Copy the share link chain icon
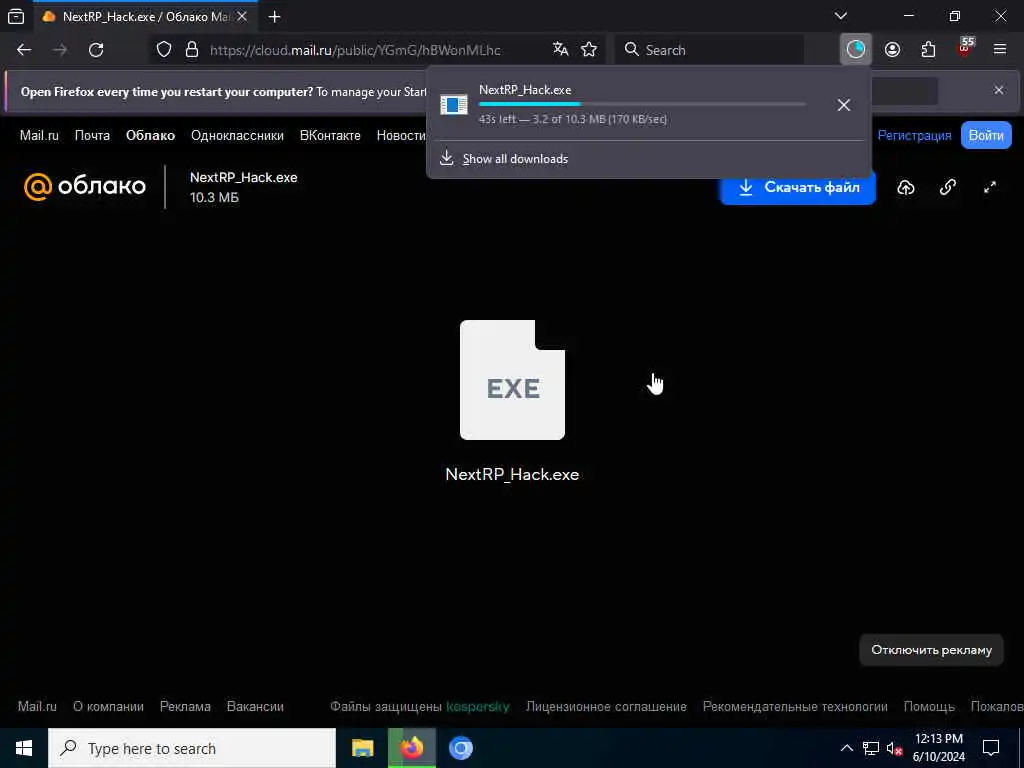The image size is (1024, 768). point(948,187)
